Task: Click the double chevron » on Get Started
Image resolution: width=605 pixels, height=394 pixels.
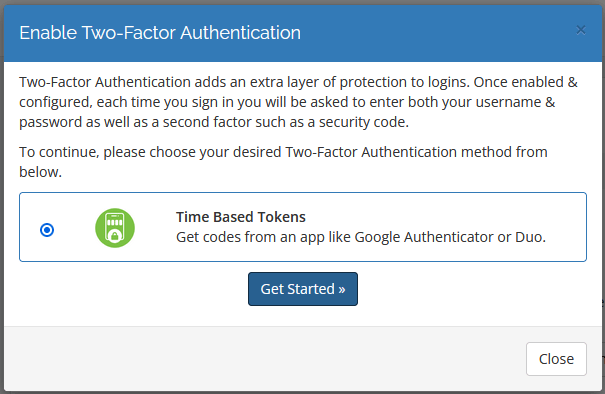Action: coord(341,289)
